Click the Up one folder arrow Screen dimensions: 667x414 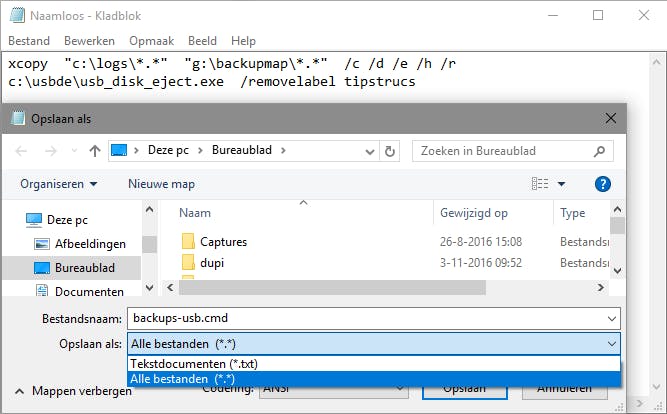point(94,151)
